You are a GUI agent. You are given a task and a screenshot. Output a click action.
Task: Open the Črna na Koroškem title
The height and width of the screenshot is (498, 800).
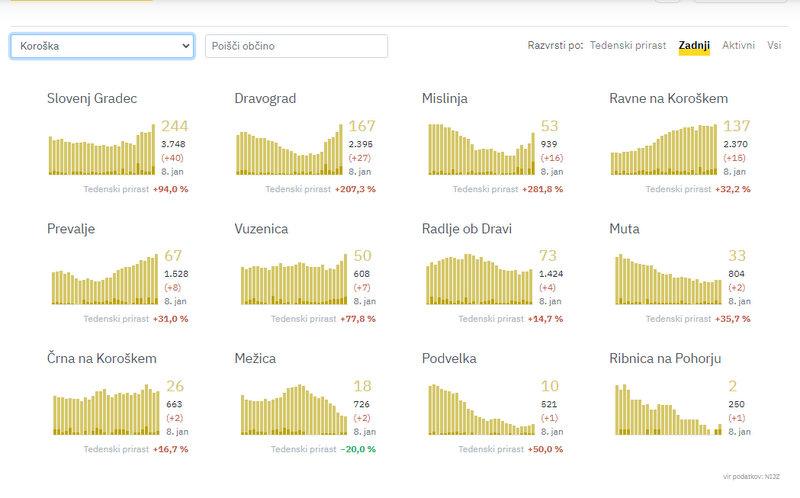(x=102, y=358)
